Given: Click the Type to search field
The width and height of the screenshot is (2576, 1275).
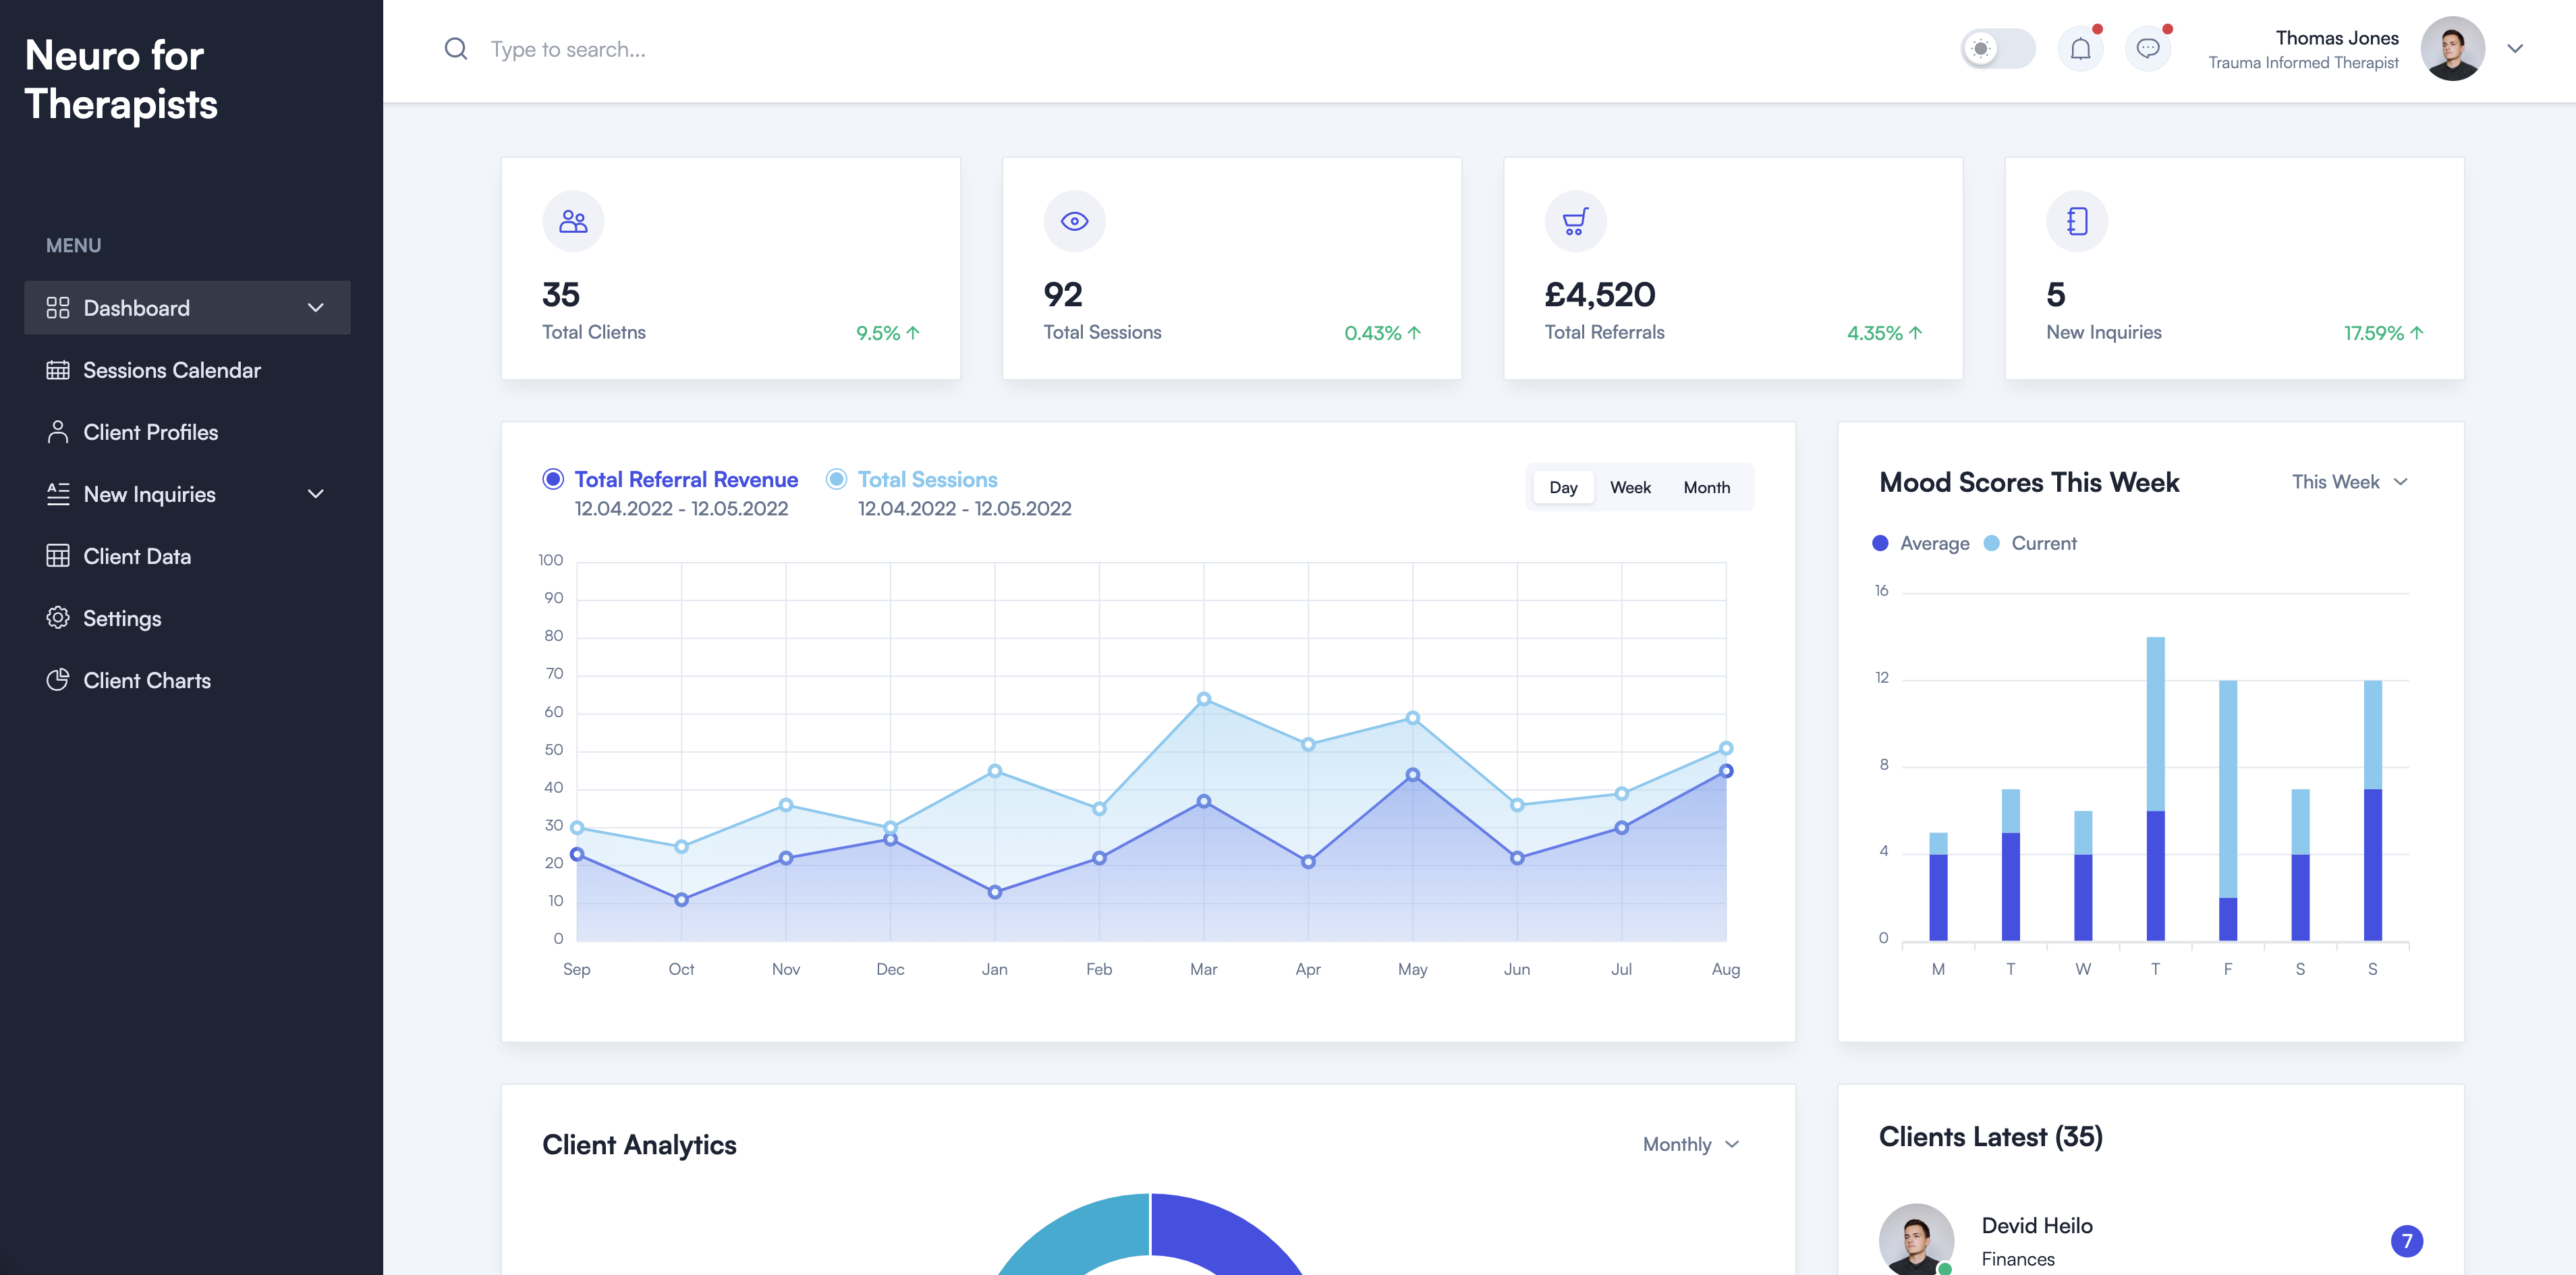Looking at the screenshot, I should [568, 49].
